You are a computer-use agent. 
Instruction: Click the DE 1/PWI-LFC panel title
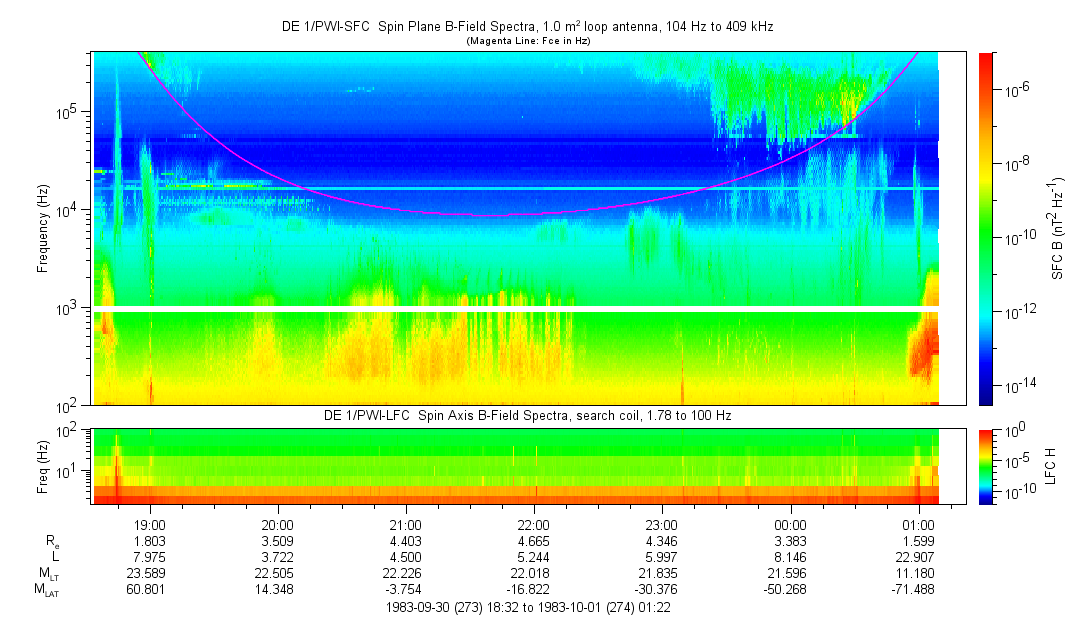pyautogui.click(x=527, y=415)
